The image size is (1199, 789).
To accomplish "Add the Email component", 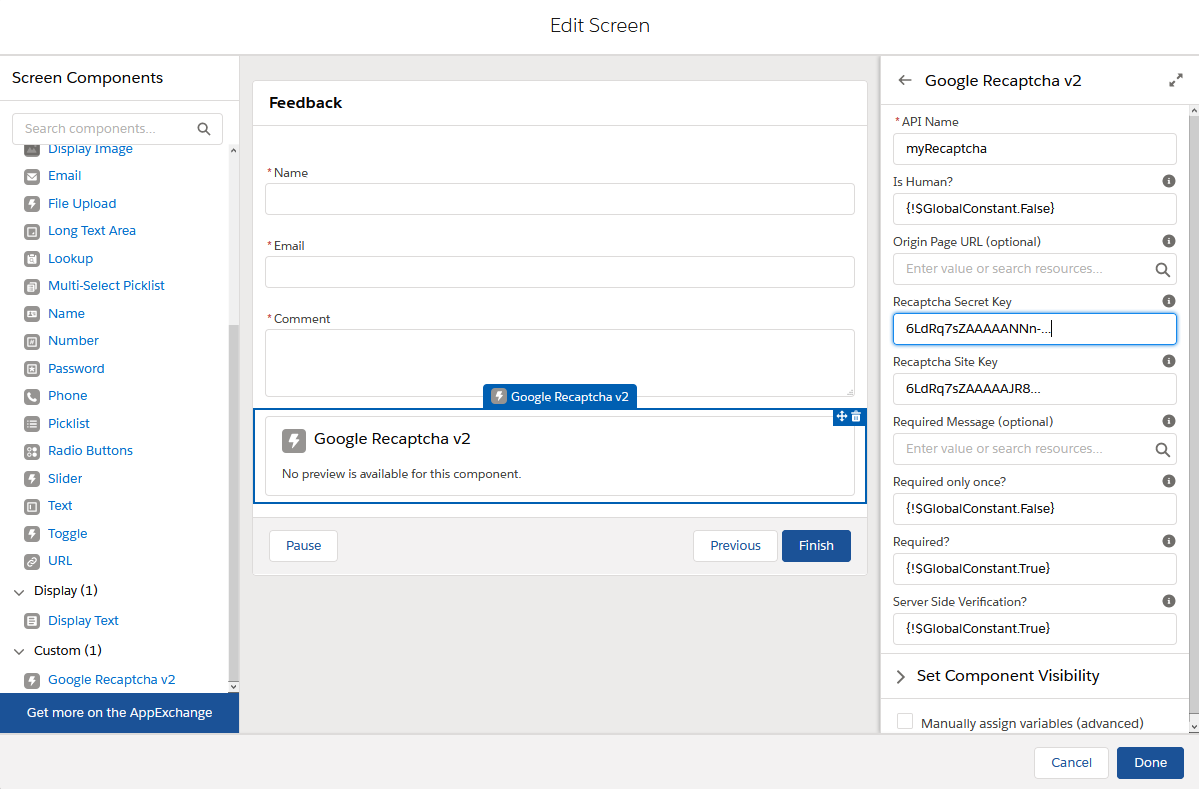I will click(x=64, y=176).
